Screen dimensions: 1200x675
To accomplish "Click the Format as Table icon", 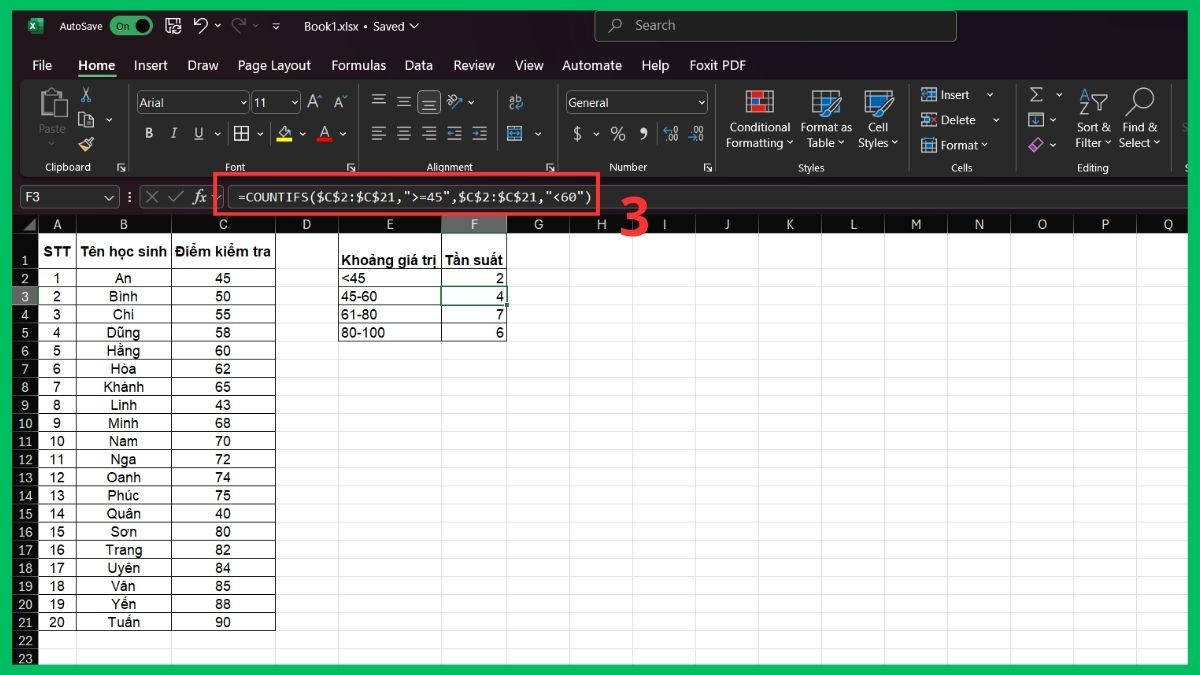I will coord(825,118).
